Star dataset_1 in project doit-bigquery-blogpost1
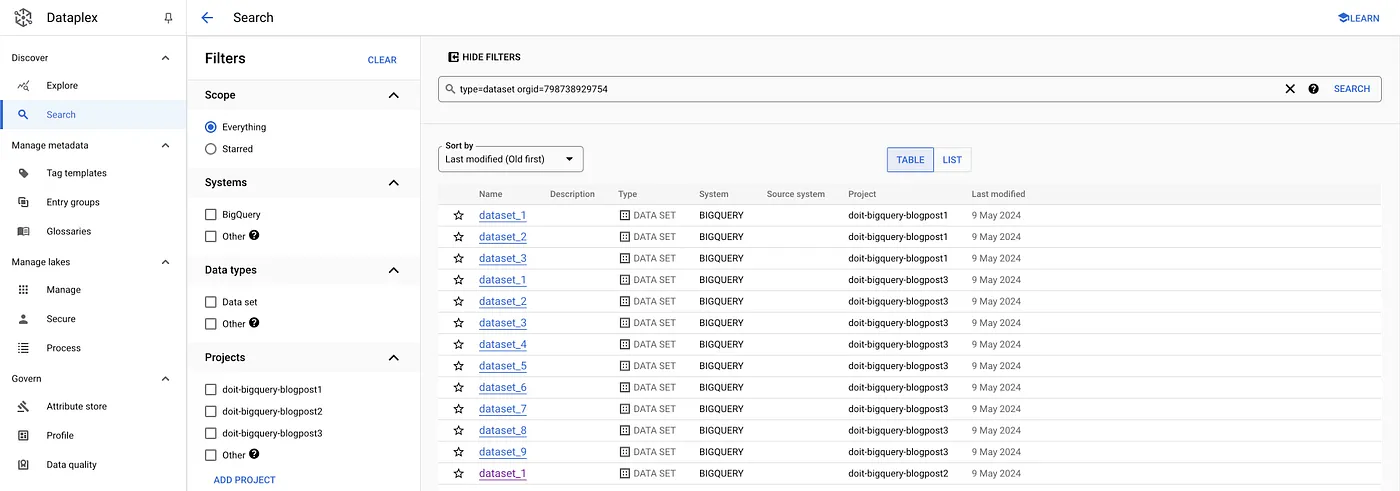The width and height of the screenshot is (1400, 491). pyautogui.click(x=458, y=215)
